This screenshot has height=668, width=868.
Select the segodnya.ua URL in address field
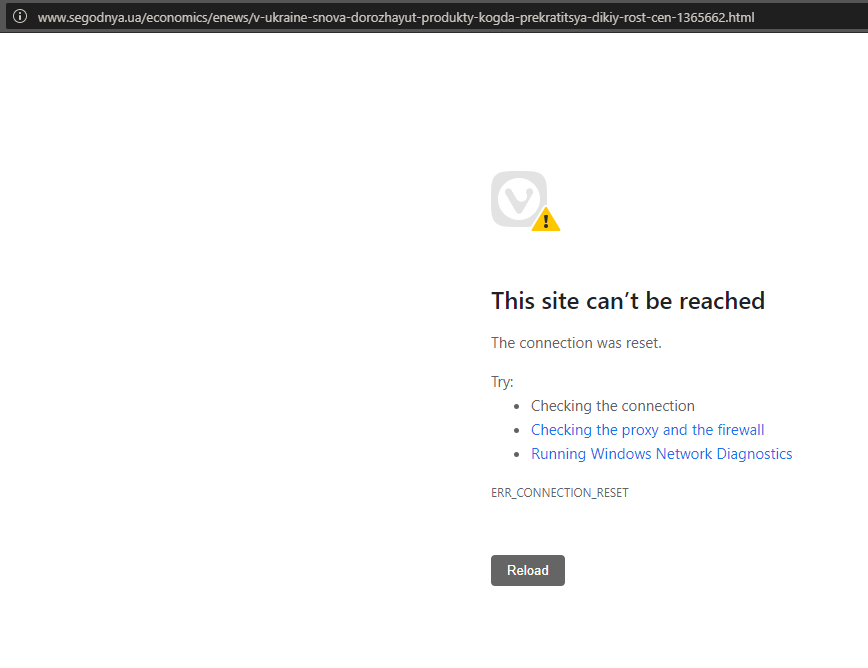pos(396,18)
